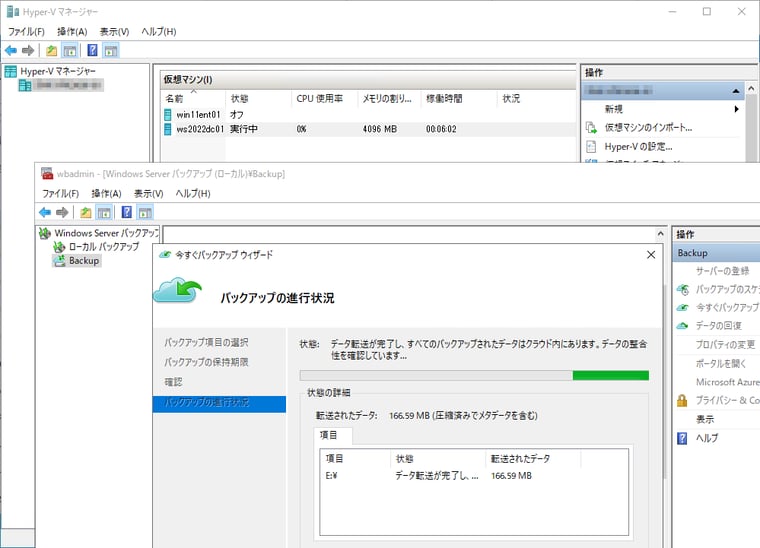Click 転送されたデータ column header in list

coord(532,458)
